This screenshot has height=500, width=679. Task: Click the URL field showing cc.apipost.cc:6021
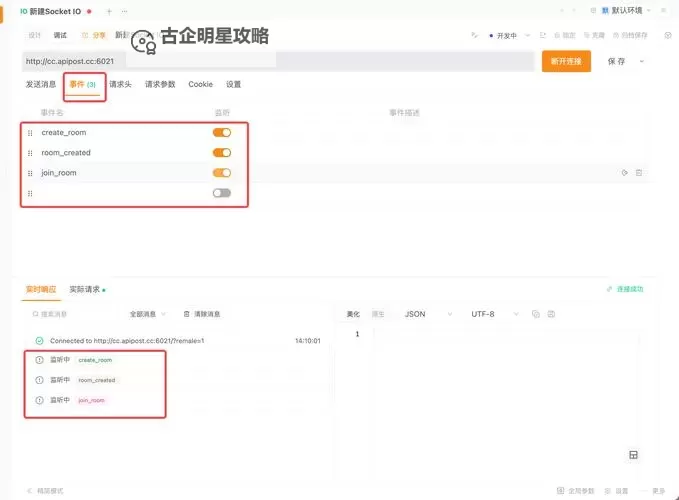click(278, 61)
